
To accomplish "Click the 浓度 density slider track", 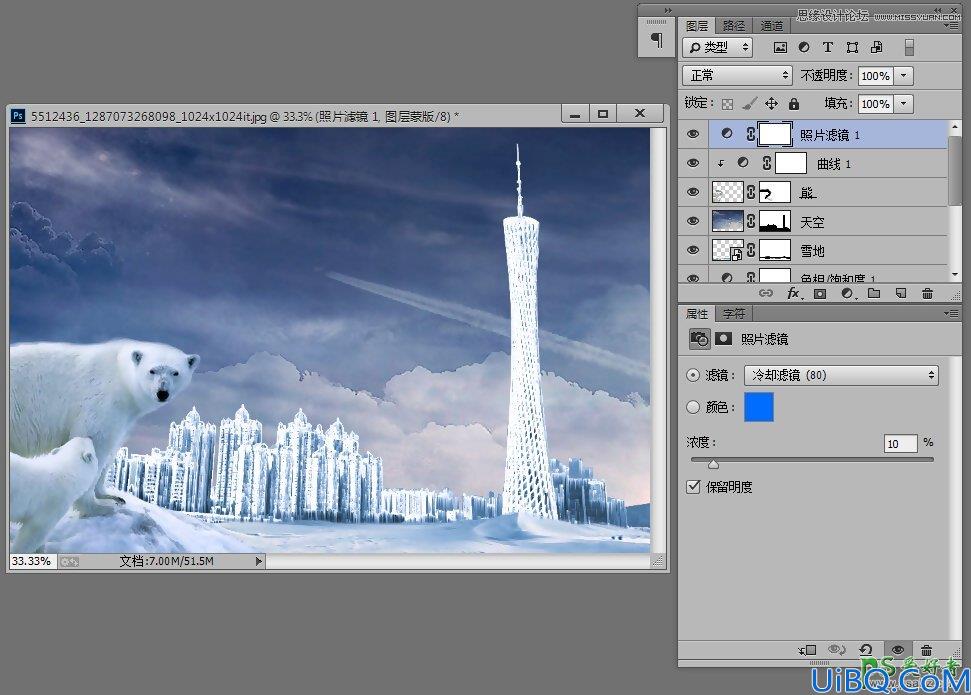I will (812, 460).
